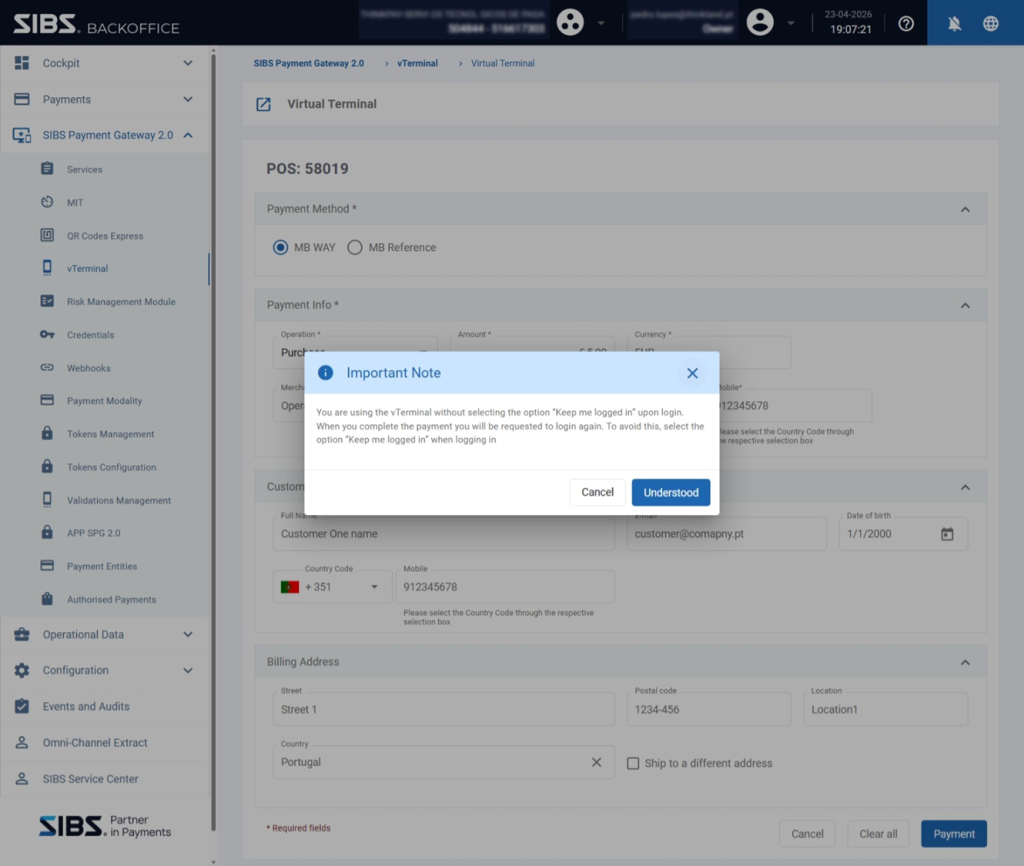
Task: Click the Virtual Terminal open-external icon
Action: (263, 104)
